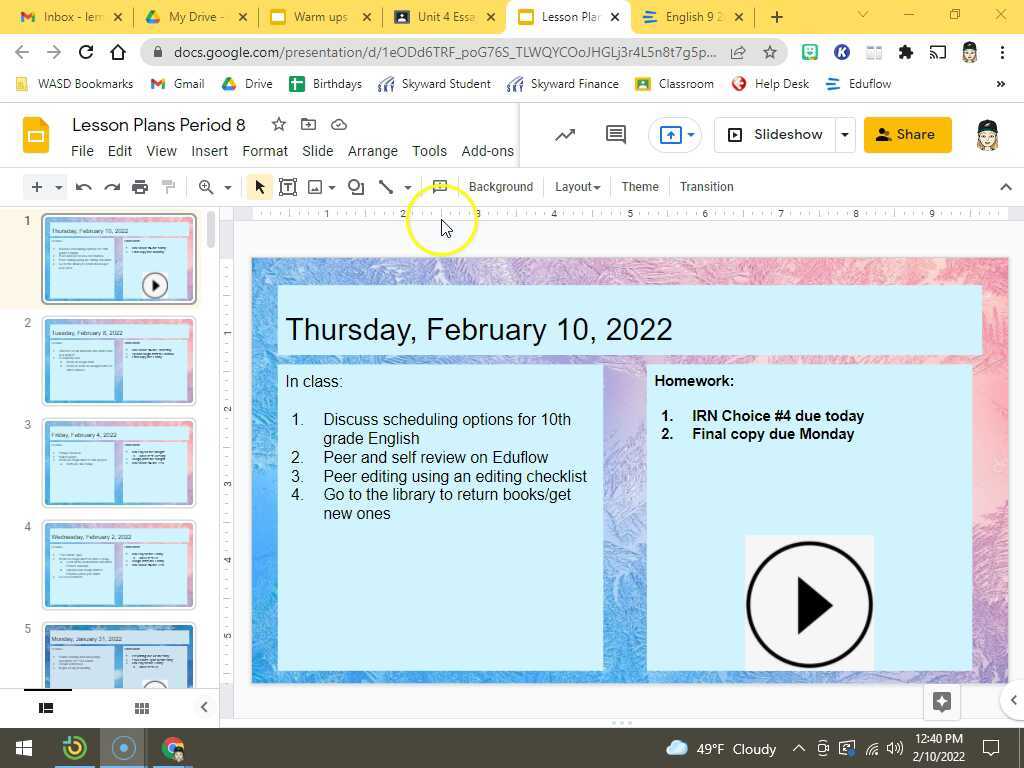
Task: Select the paint format roller icon
Action: pos(168,187)
